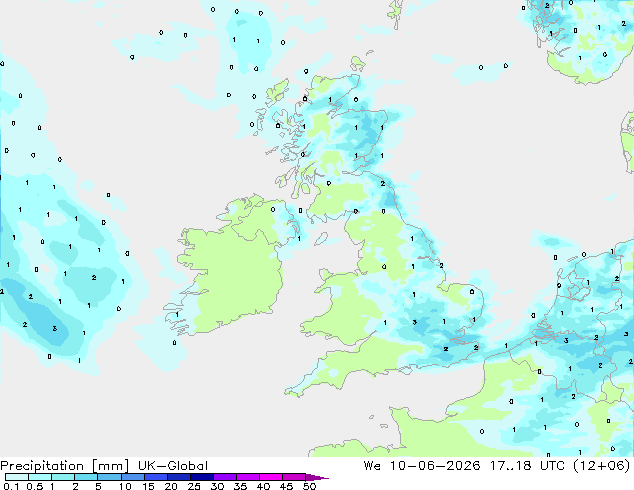
Task: Click the "[mm]" unit label
Action: tap(110, 466)
